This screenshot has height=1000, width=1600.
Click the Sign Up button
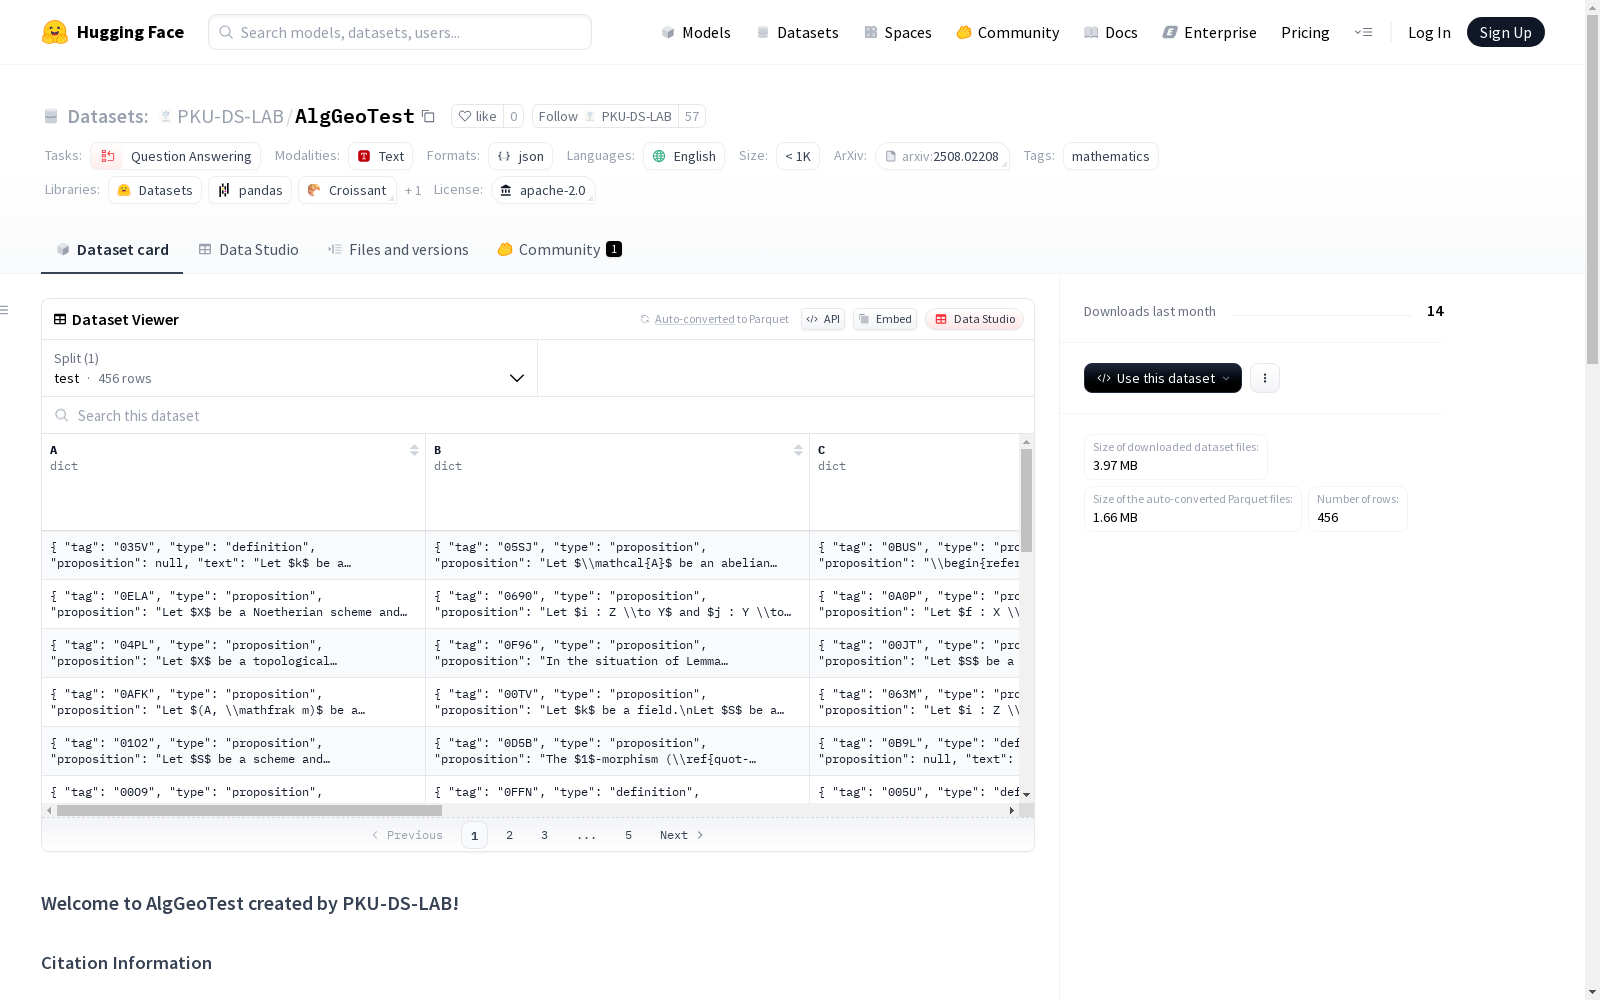point(1505,32)
